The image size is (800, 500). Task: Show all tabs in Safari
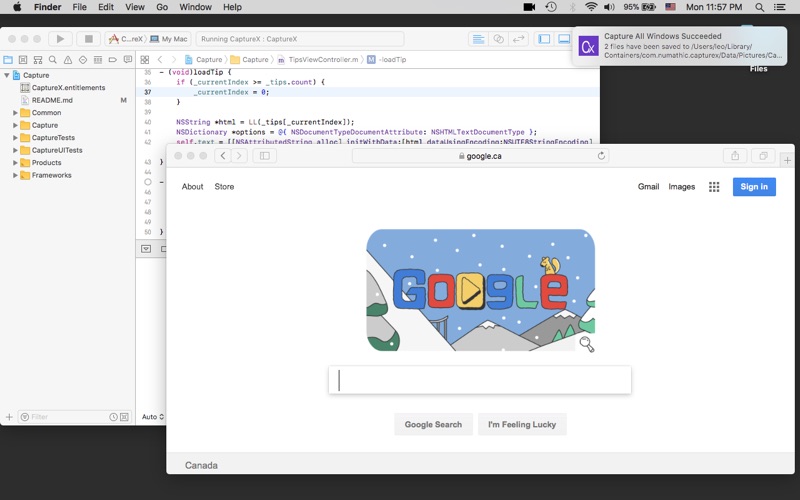(x=763, y=156)
